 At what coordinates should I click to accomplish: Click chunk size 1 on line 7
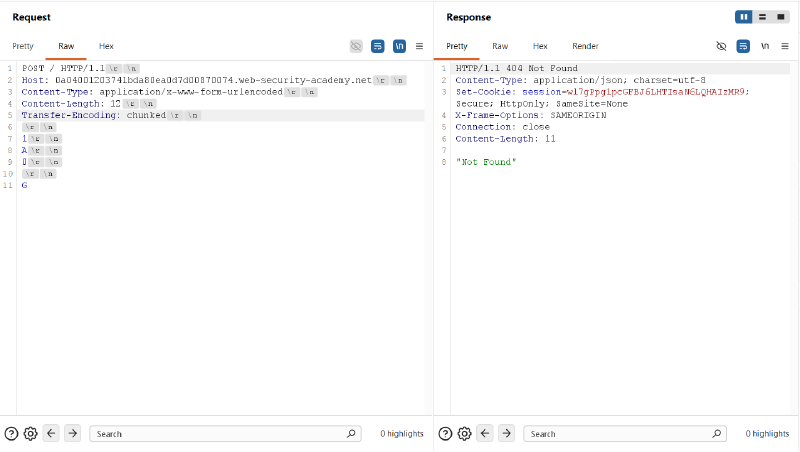click(24, 139)
